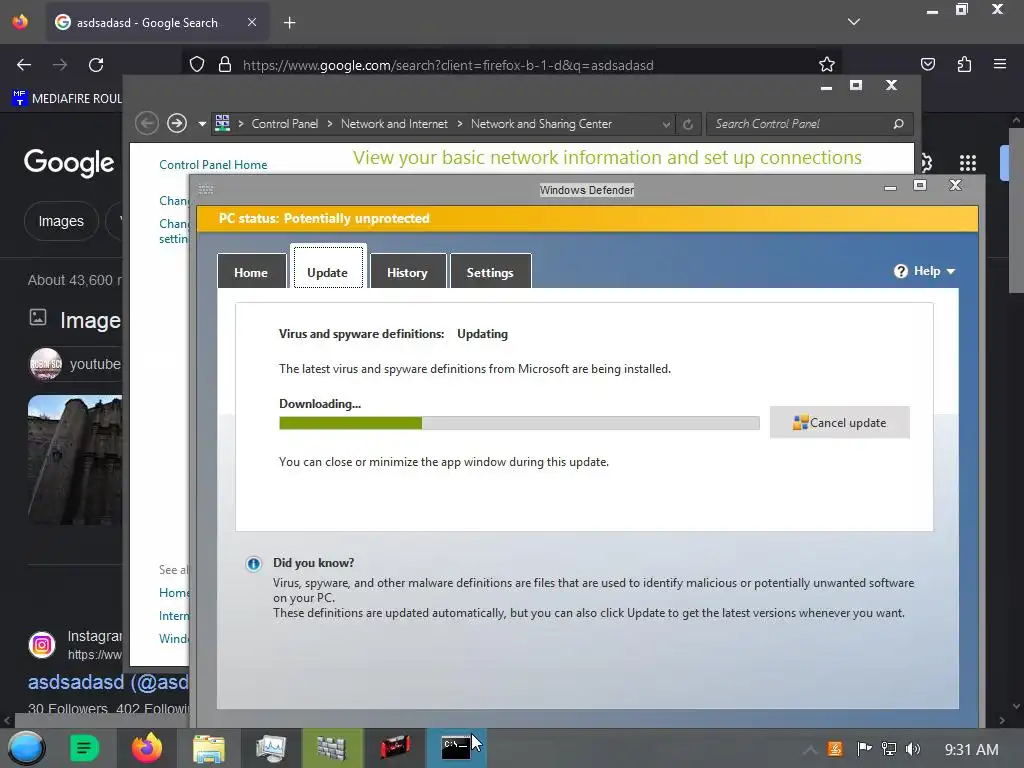Open the green notes app on taskbar
This screenshot has width=1024, height=768.
[84, 748]
